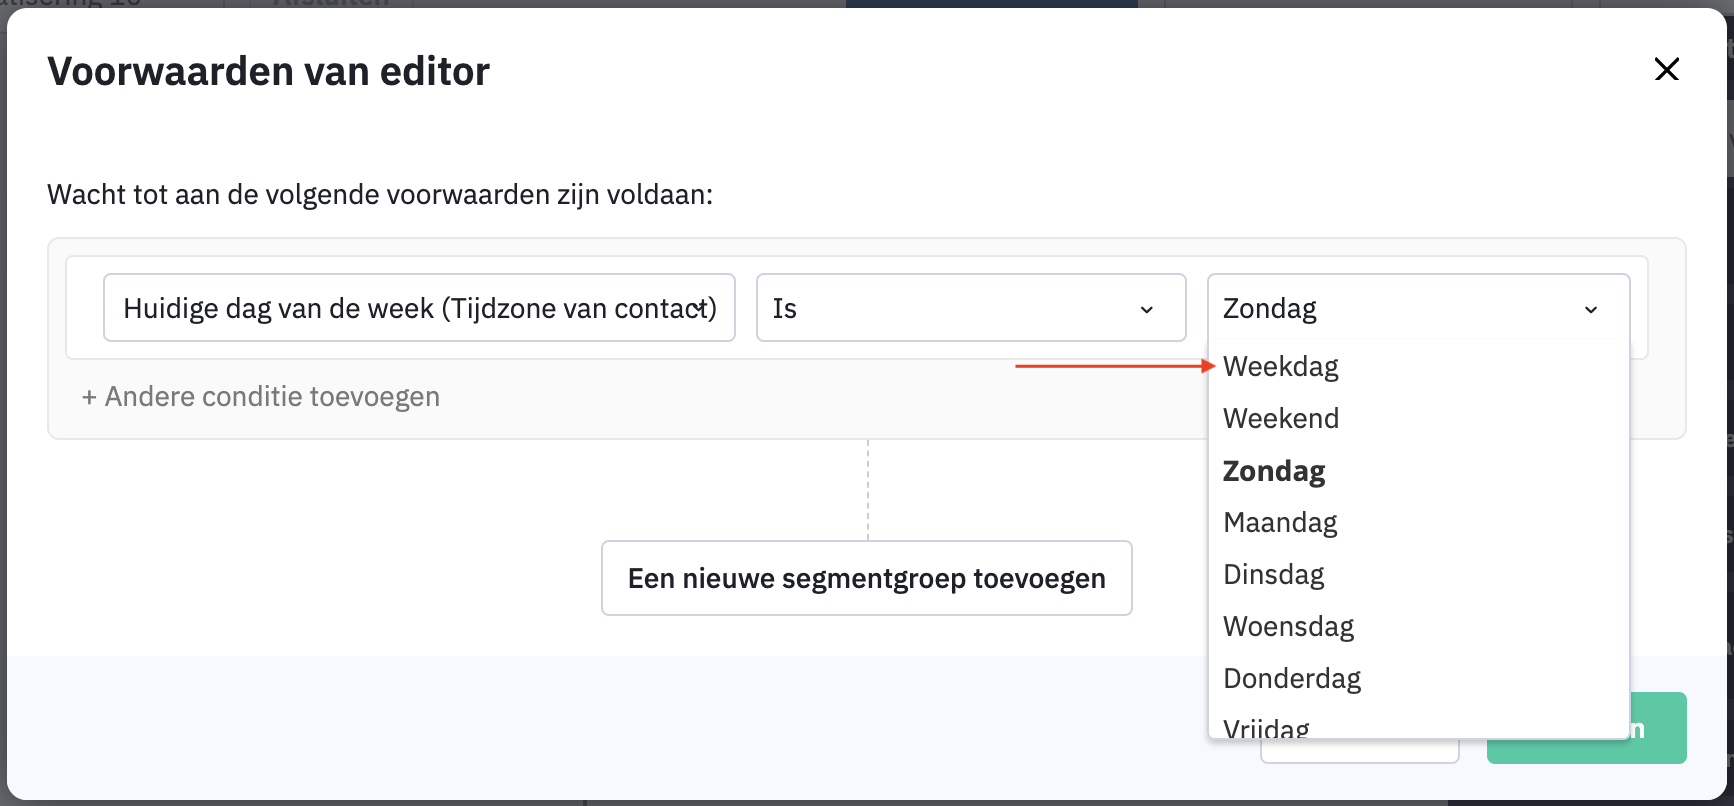Open the 'Huidige dag van de week' condition field
1734x806 pixels.
pyautogui.click(x=419, y=308)
